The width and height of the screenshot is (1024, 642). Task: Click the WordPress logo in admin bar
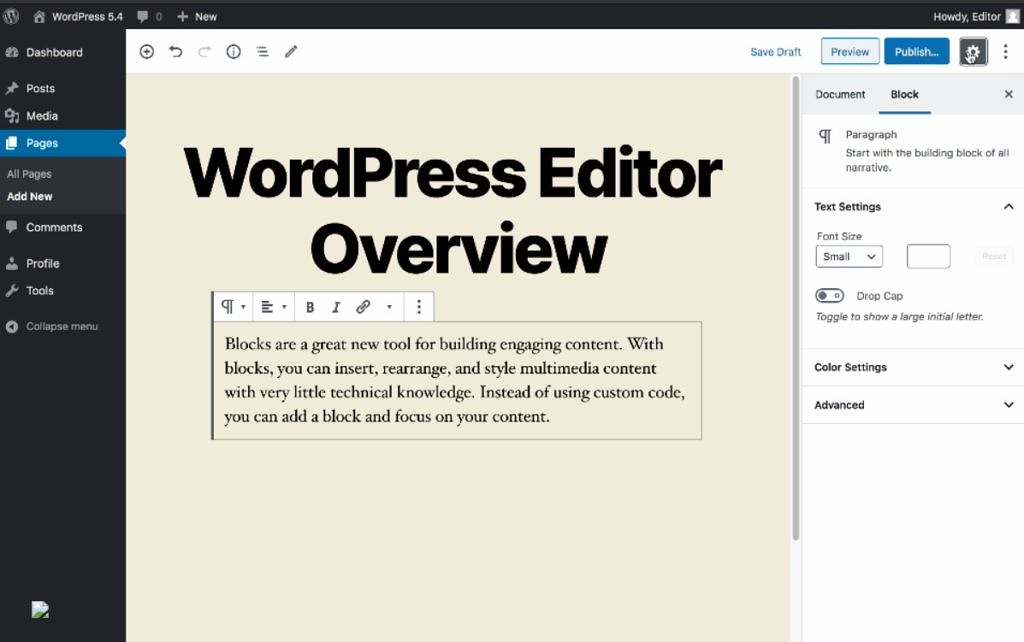[x=11, y=16]
